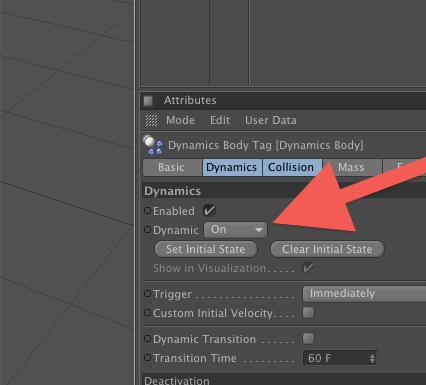Click the Set Initial State button
This screenshot has width=426, height=385.
(x=206, y=249)
